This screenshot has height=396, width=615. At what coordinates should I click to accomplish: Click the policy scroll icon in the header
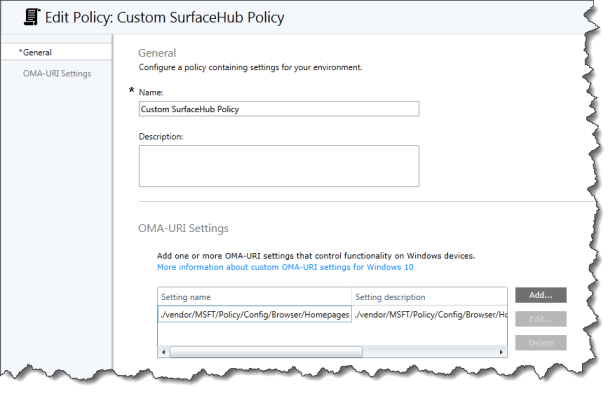tap(32, 17)
